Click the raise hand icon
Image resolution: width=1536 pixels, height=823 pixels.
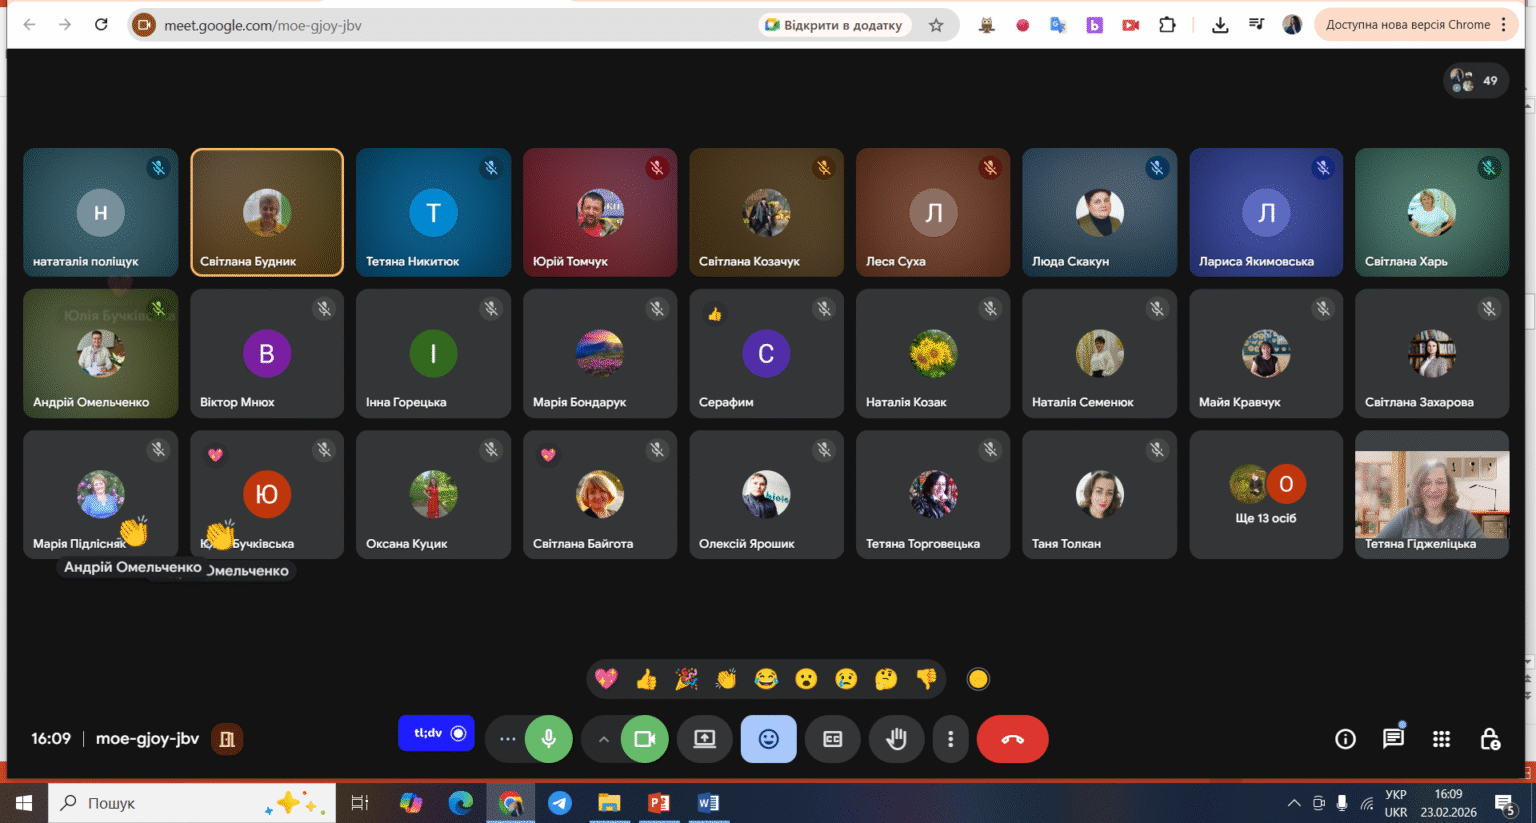[896, 739]
